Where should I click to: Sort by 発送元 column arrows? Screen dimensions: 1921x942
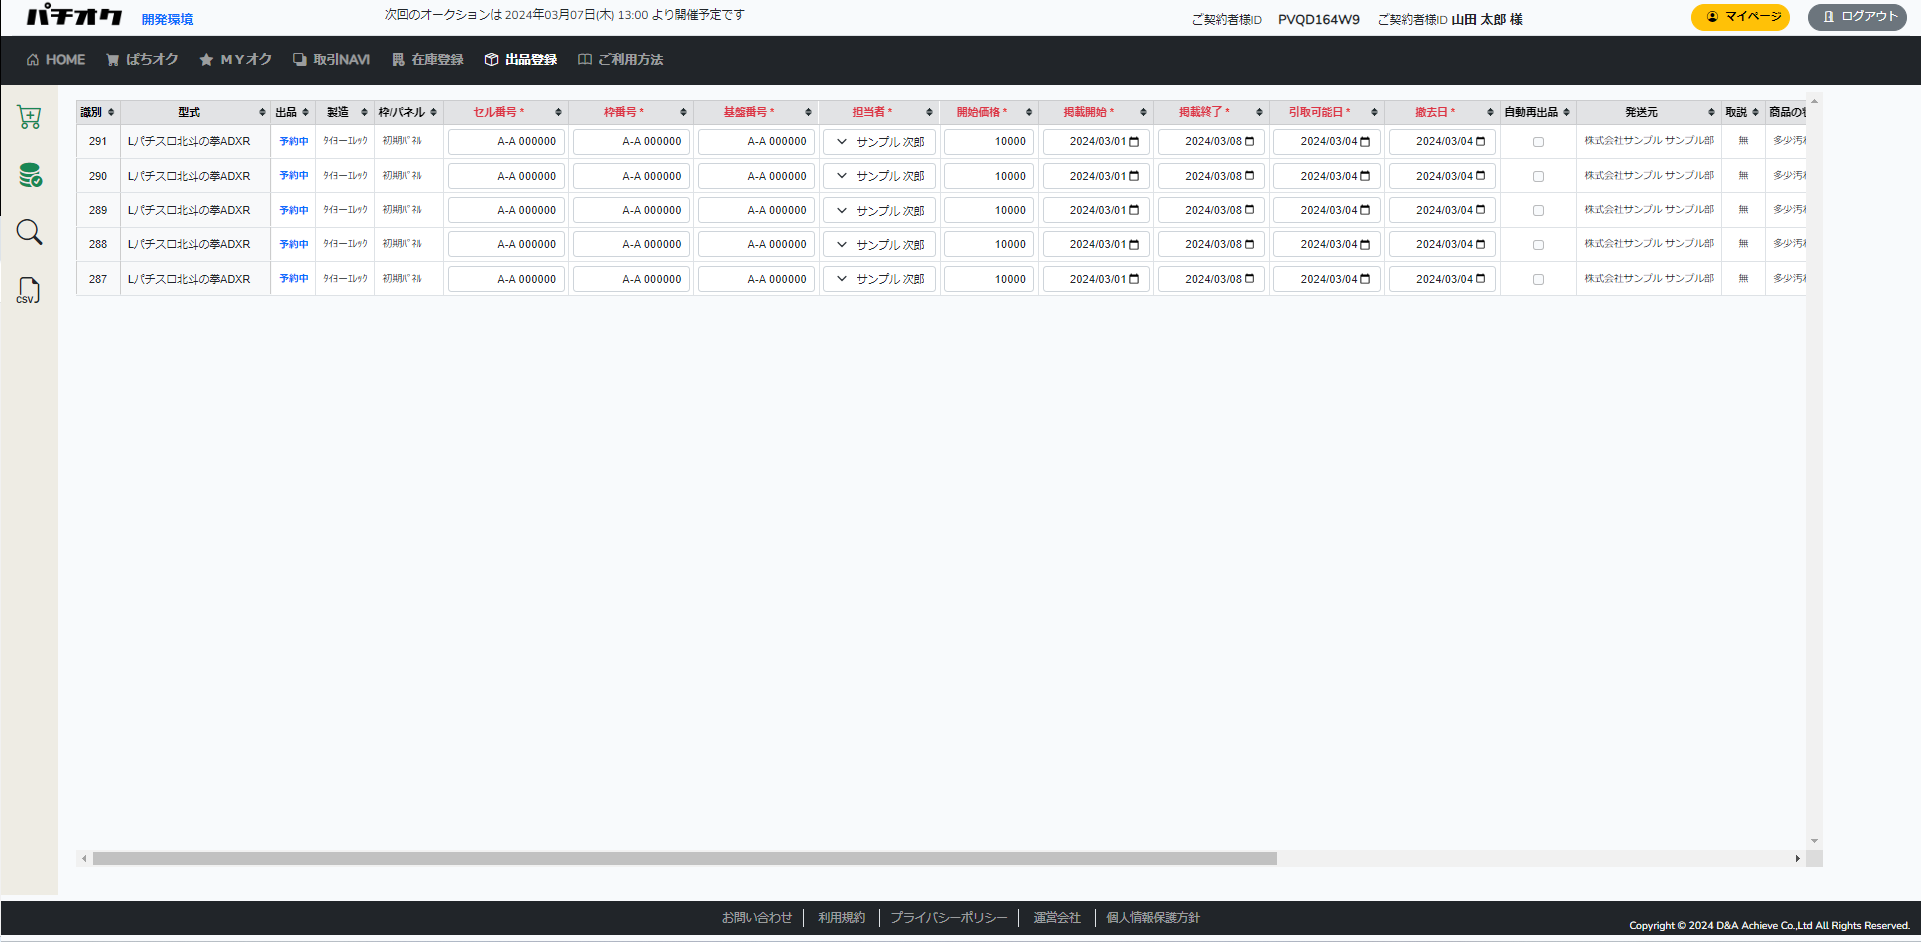coord(1711,112)
